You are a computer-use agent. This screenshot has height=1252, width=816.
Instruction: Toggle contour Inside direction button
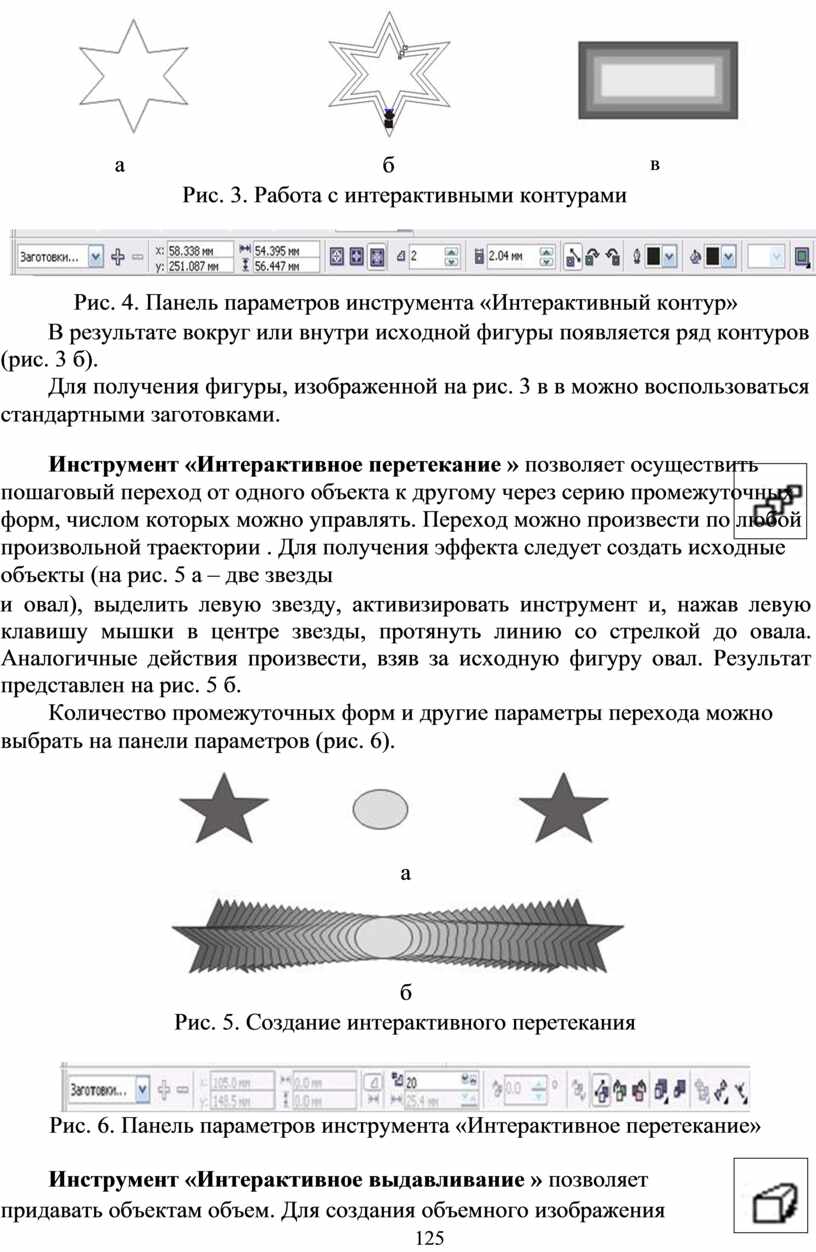pos(357,257)
